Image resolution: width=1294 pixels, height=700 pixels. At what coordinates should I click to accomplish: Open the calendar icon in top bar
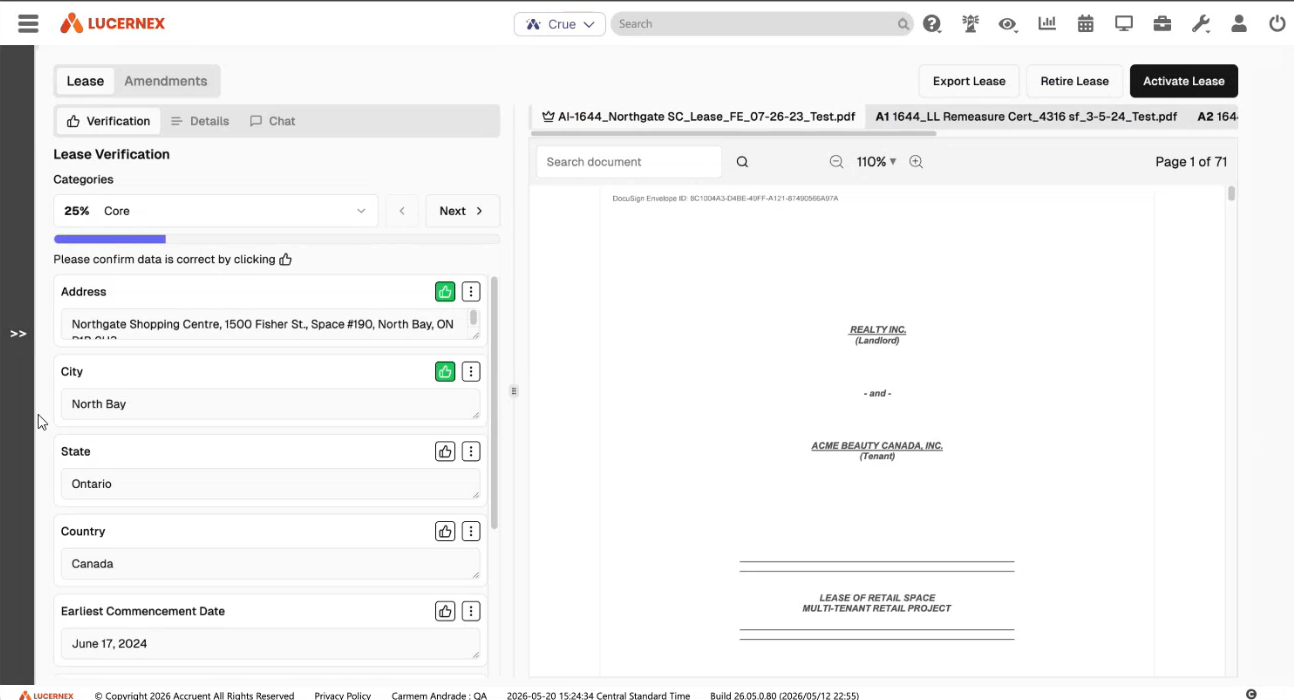[x=1085, y=24]
